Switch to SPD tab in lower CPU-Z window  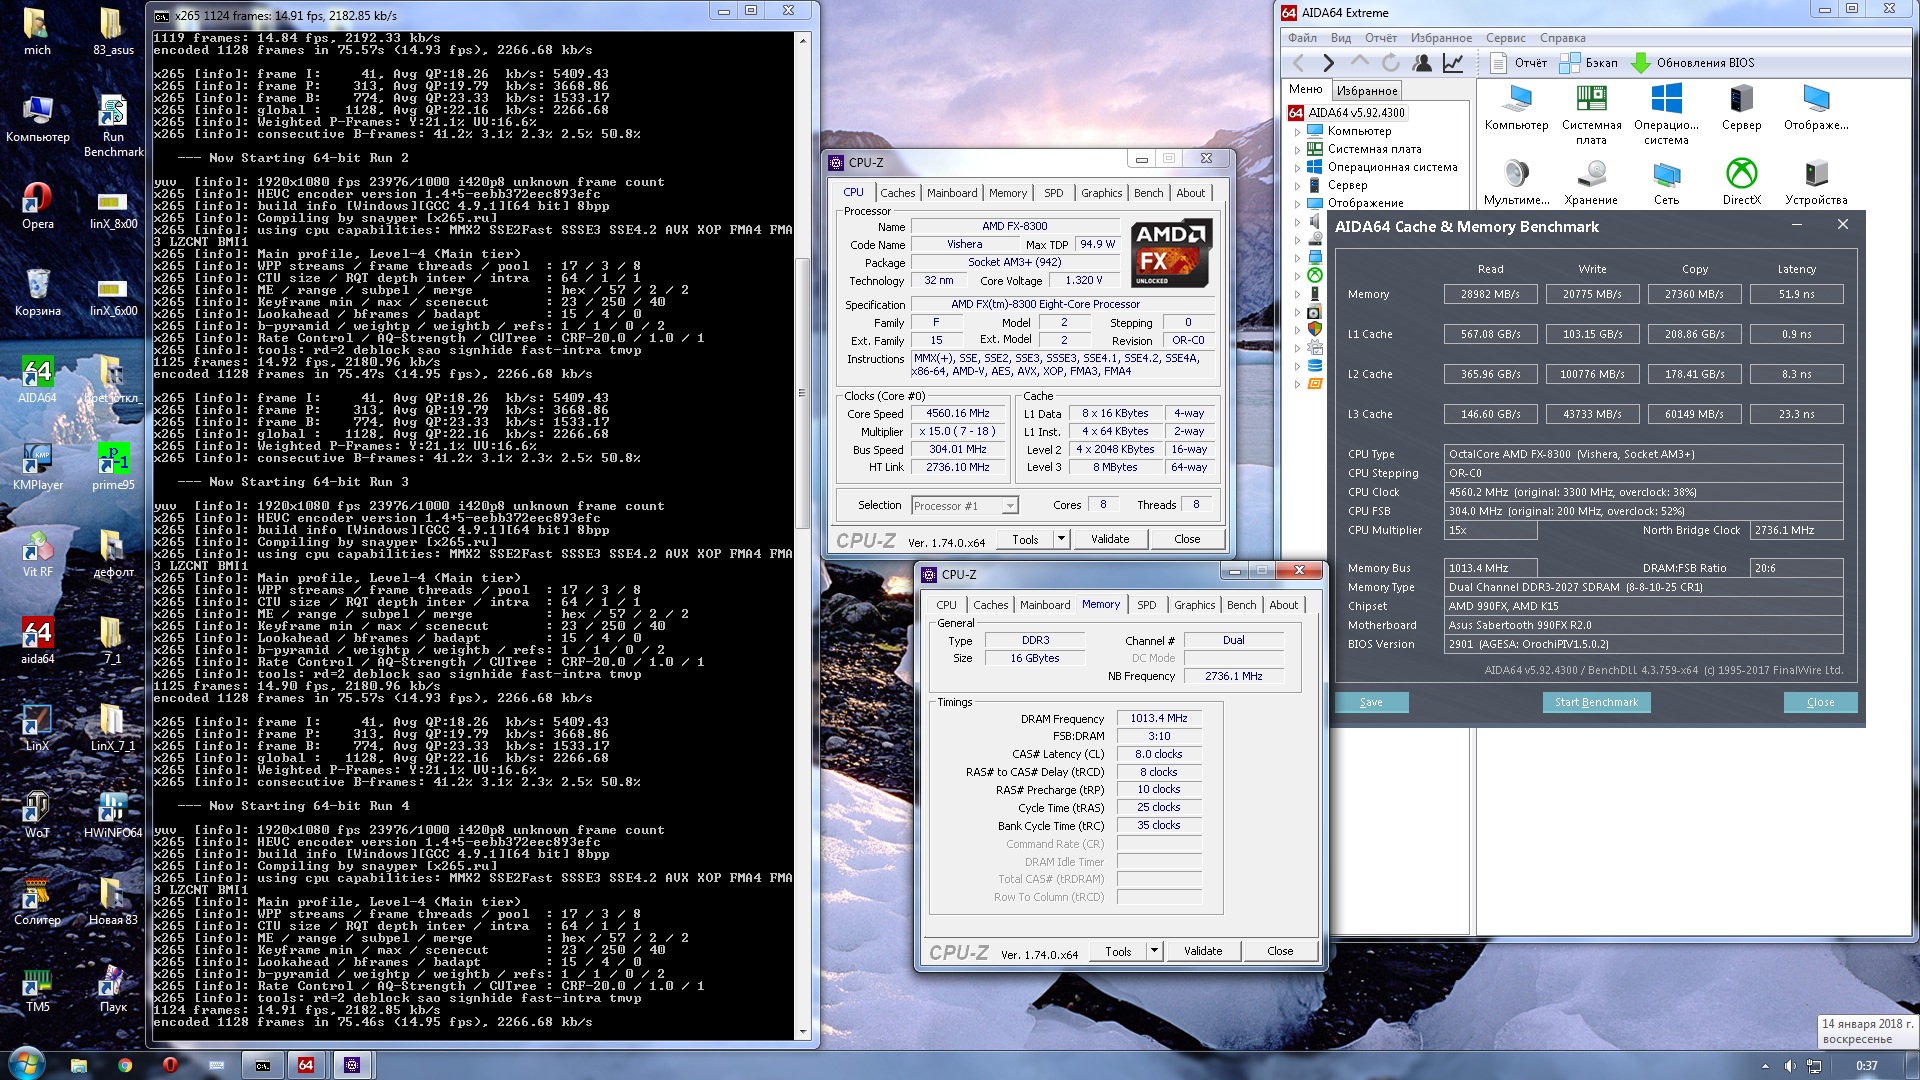coord(1147,605)
